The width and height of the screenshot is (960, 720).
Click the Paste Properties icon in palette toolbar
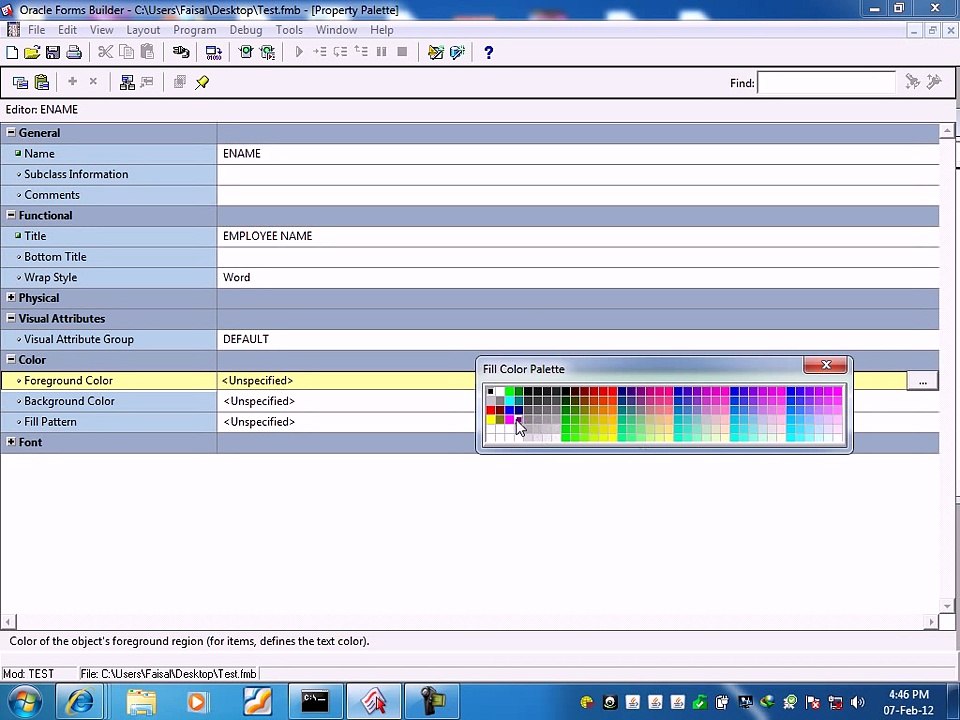[42, 82]
